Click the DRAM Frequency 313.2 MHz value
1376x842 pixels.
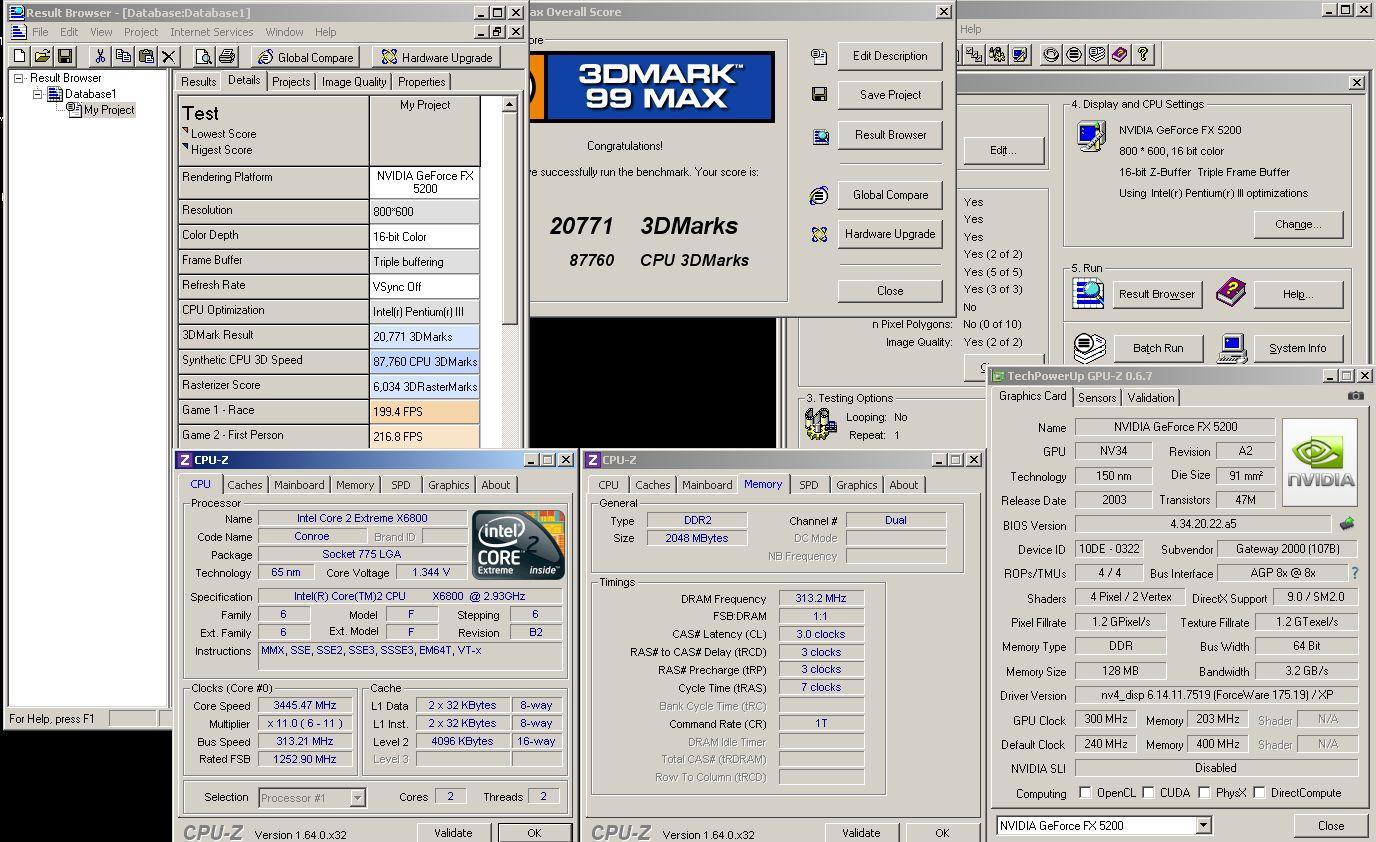pyautogui.click(x=821, y=598)
